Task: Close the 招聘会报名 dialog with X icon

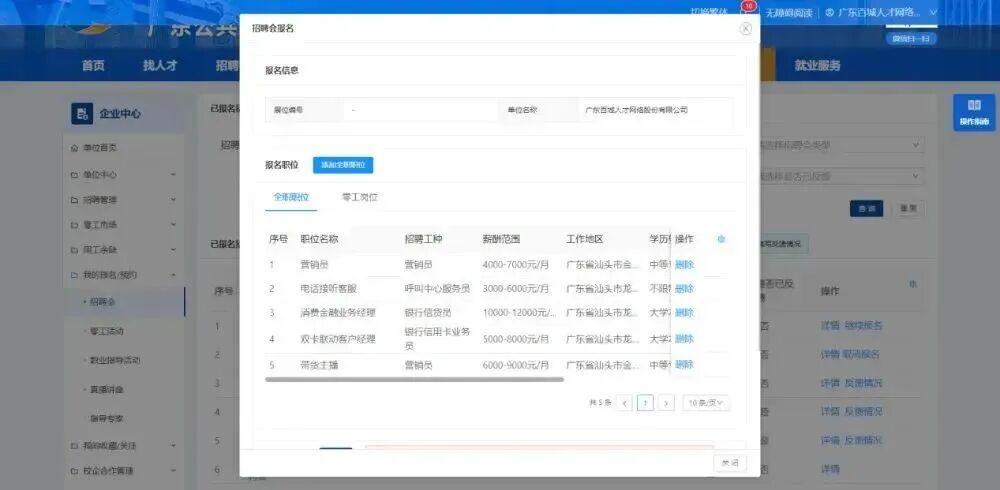Action: click(746, 29)
